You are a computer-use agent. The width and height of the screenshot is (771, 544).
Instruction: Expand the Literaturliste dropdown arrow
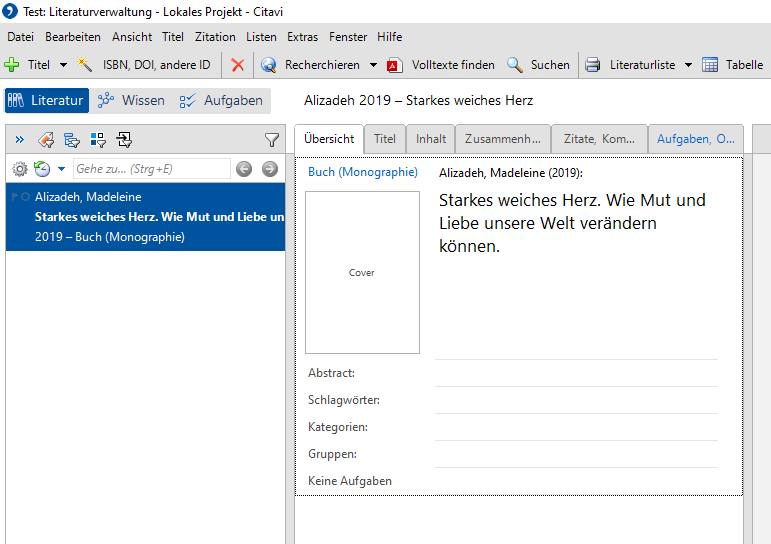(688, 65)
